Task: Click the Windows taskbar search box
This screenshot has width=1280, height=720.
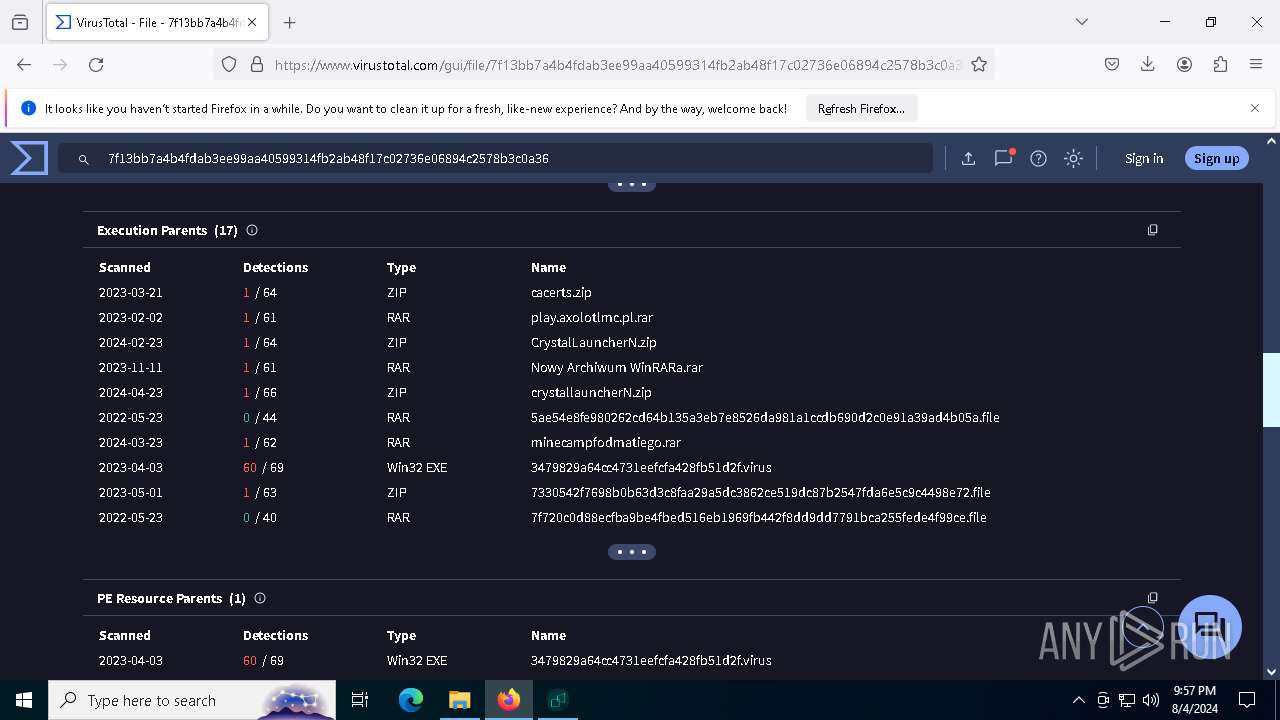Action: click(192, 700)
